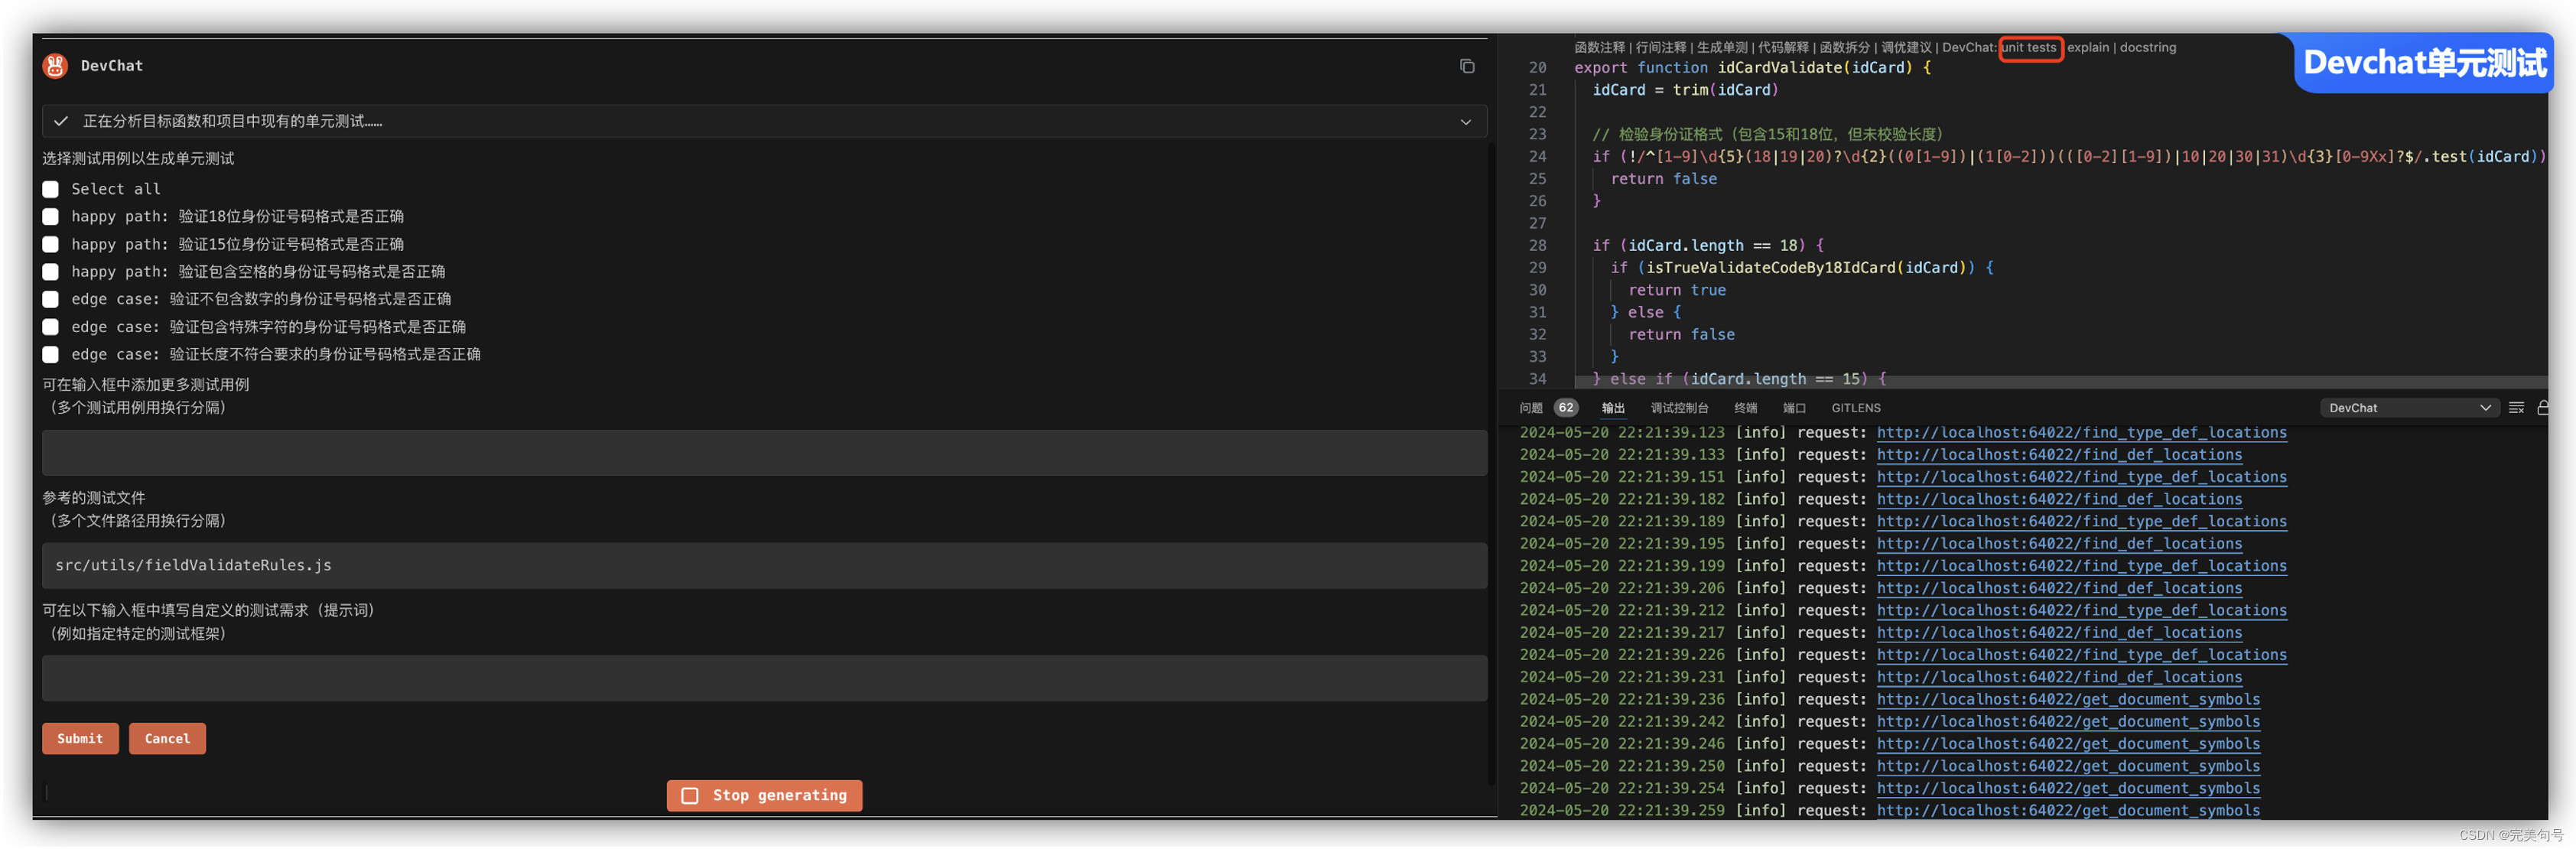Focus the additional test cases input box
This screenshot has height=849, width=2576.
(764, 453)
